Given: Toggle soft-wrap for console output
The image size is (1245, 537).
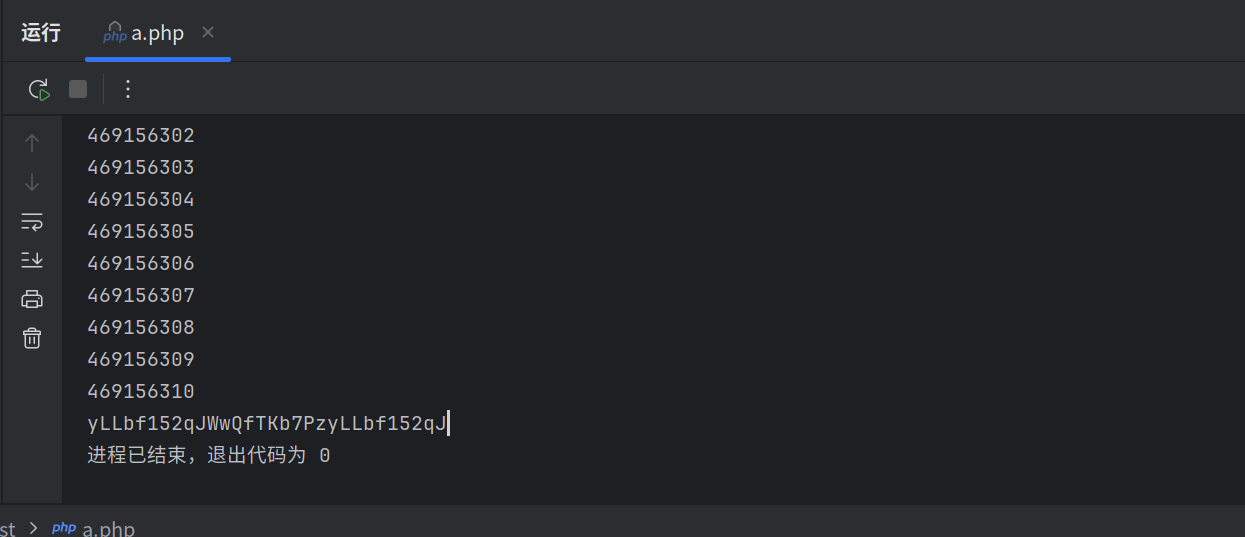Looking at the screenshot, I should tap(32, 221).
